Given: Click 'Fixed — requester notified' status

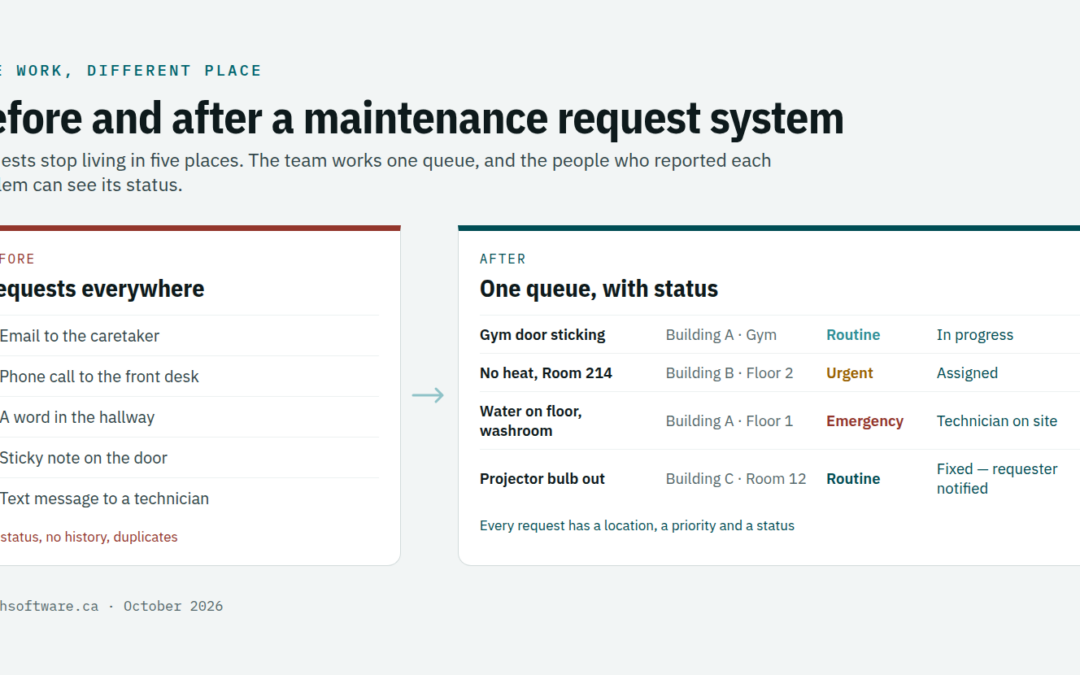Looking at the screenshot, I should coord(997,479).
